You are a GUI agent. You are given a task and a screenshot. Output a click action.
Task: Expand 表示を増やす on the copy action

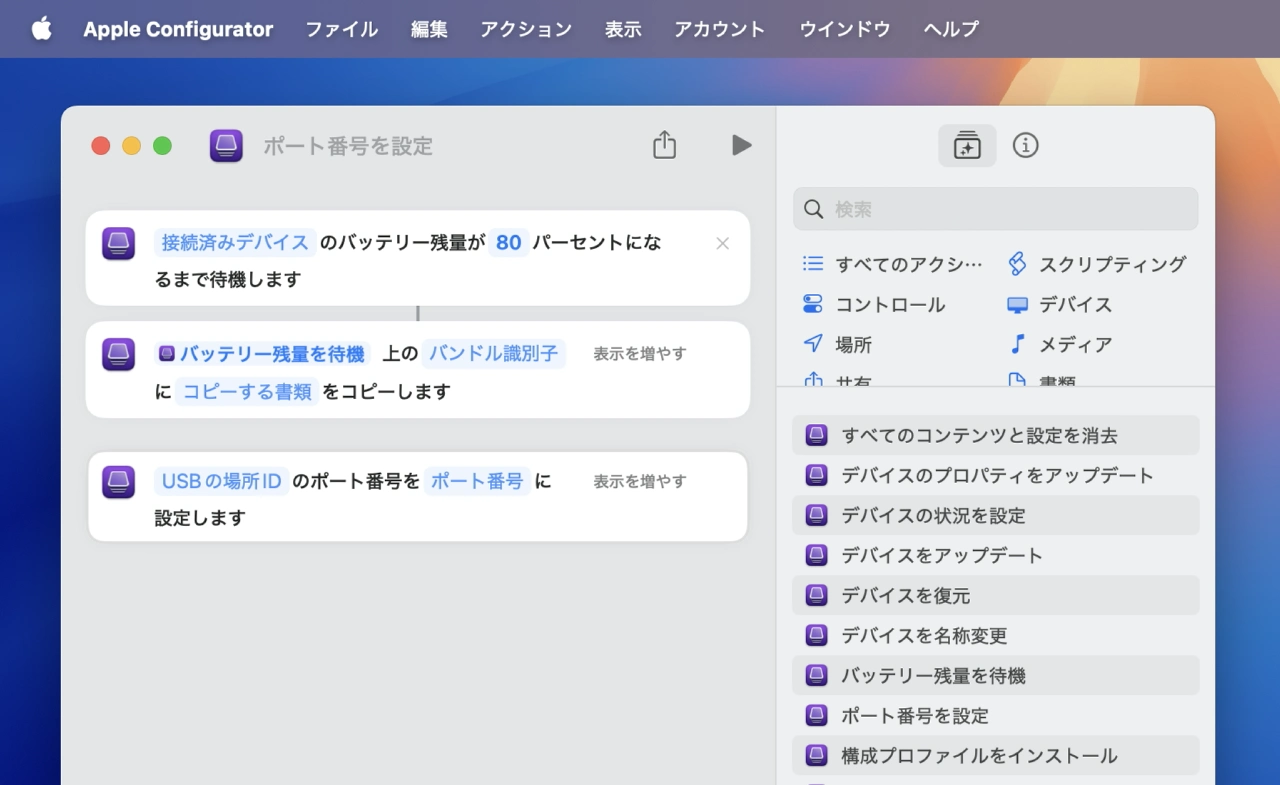pos(639,353)
